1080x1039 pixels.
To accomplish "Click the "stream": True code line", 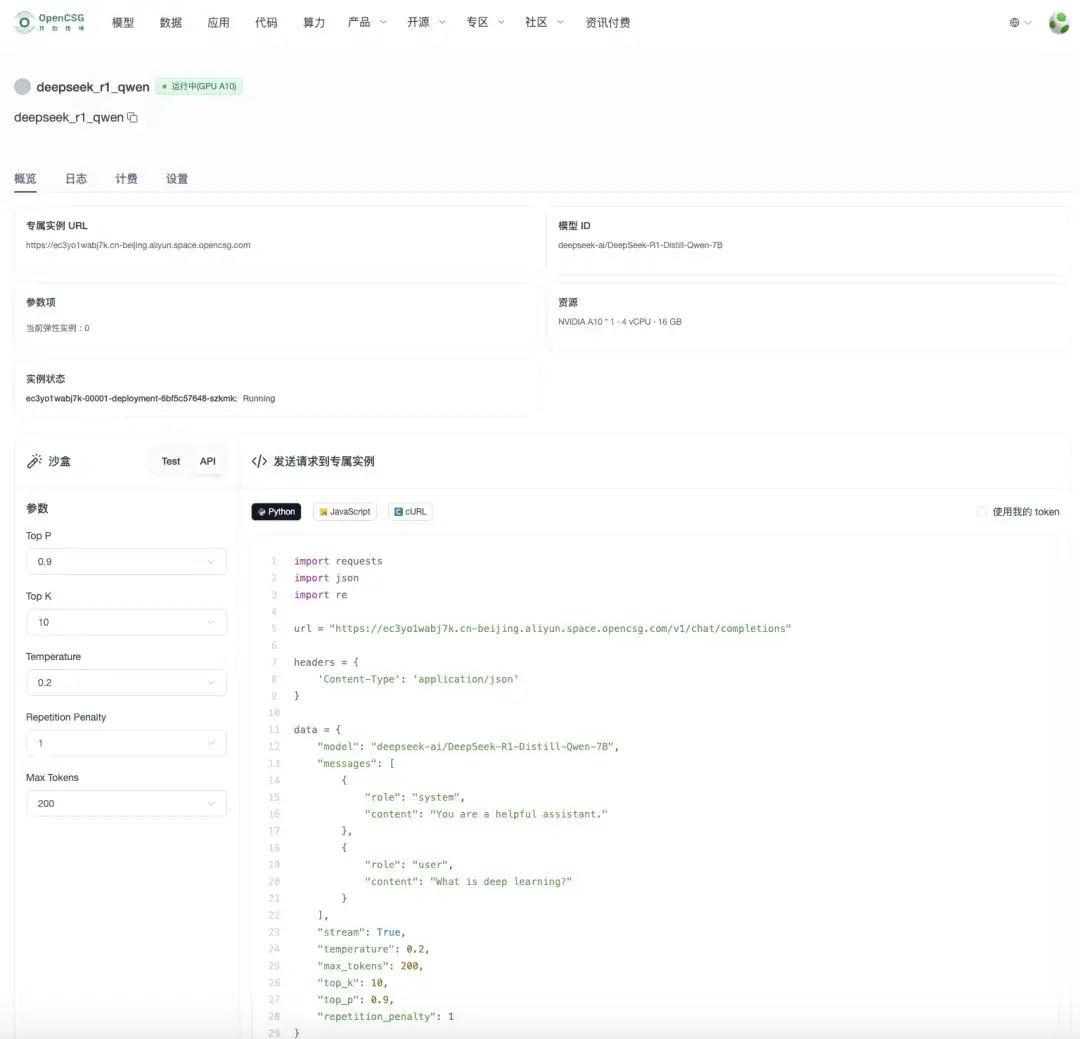I will point(361,932).
